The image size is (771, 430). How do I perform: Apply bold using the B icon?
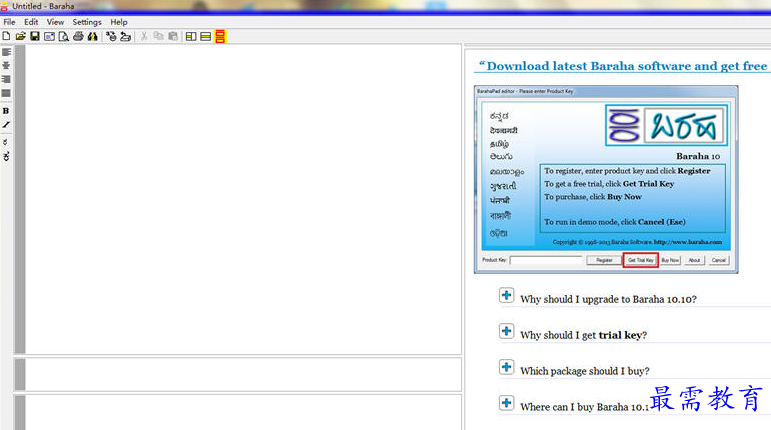pyautogui.click(x=6, y=111)
